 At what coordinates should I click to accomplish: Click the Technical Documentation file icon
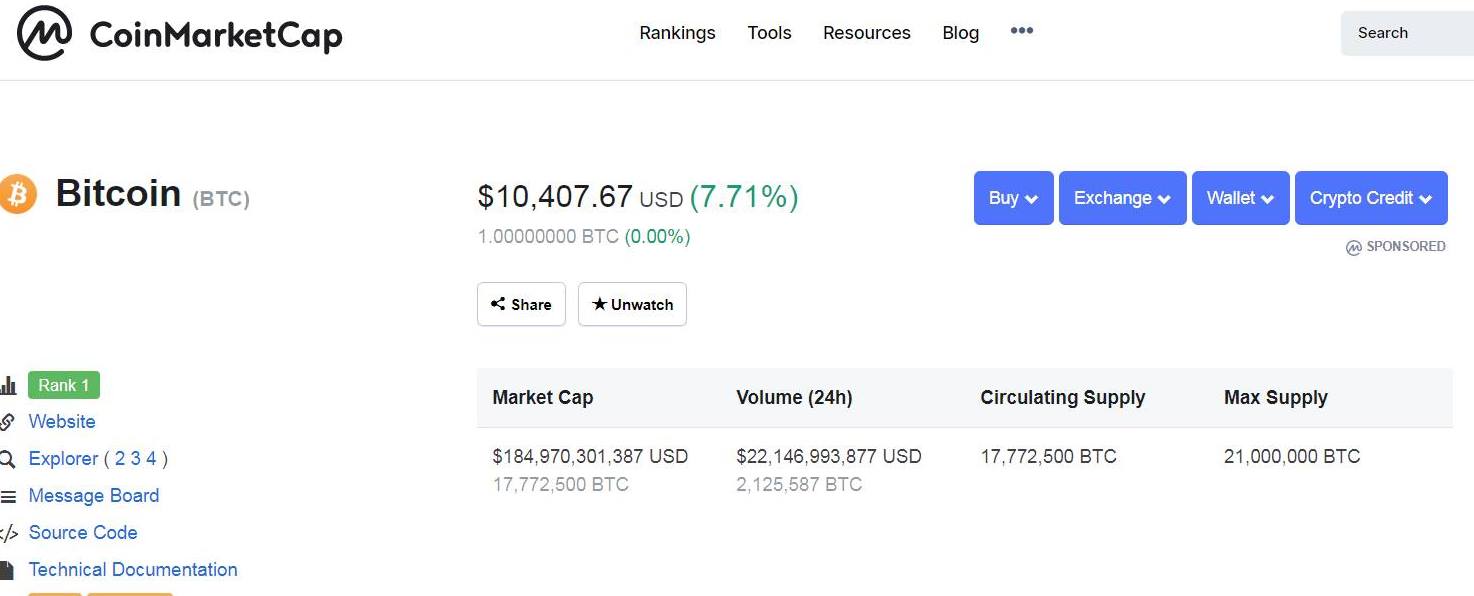[x=7, y=570]
